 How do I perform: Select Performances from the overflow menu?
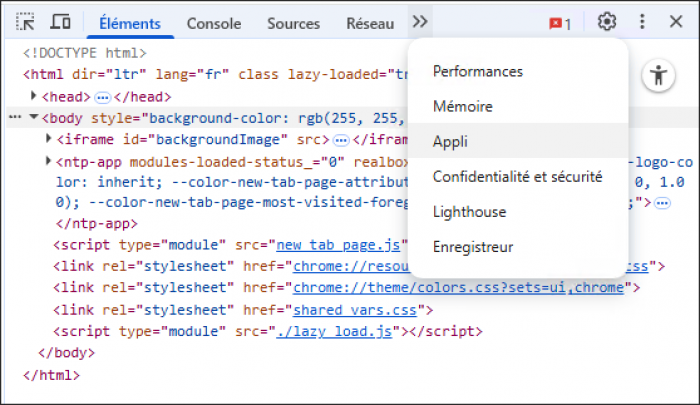[x=477, y=72]
